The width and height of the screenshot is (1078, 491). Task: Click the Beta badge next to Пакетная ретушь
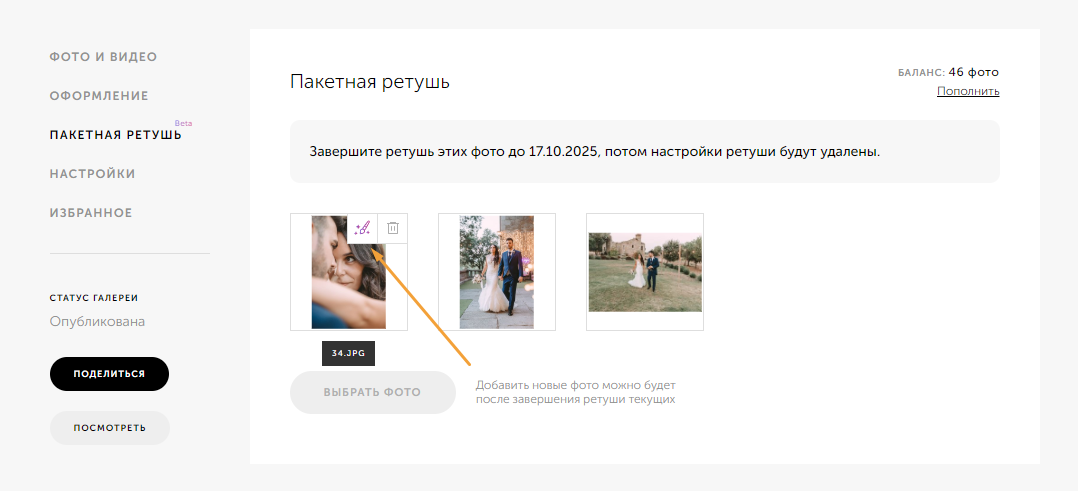point(183,123)
